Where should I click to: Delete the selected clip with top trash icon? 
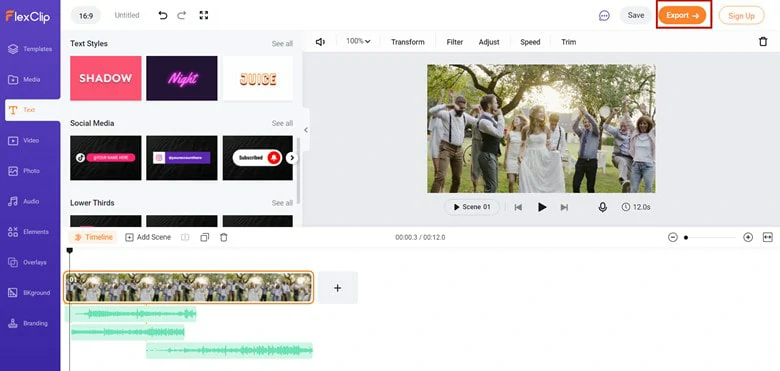763,42
